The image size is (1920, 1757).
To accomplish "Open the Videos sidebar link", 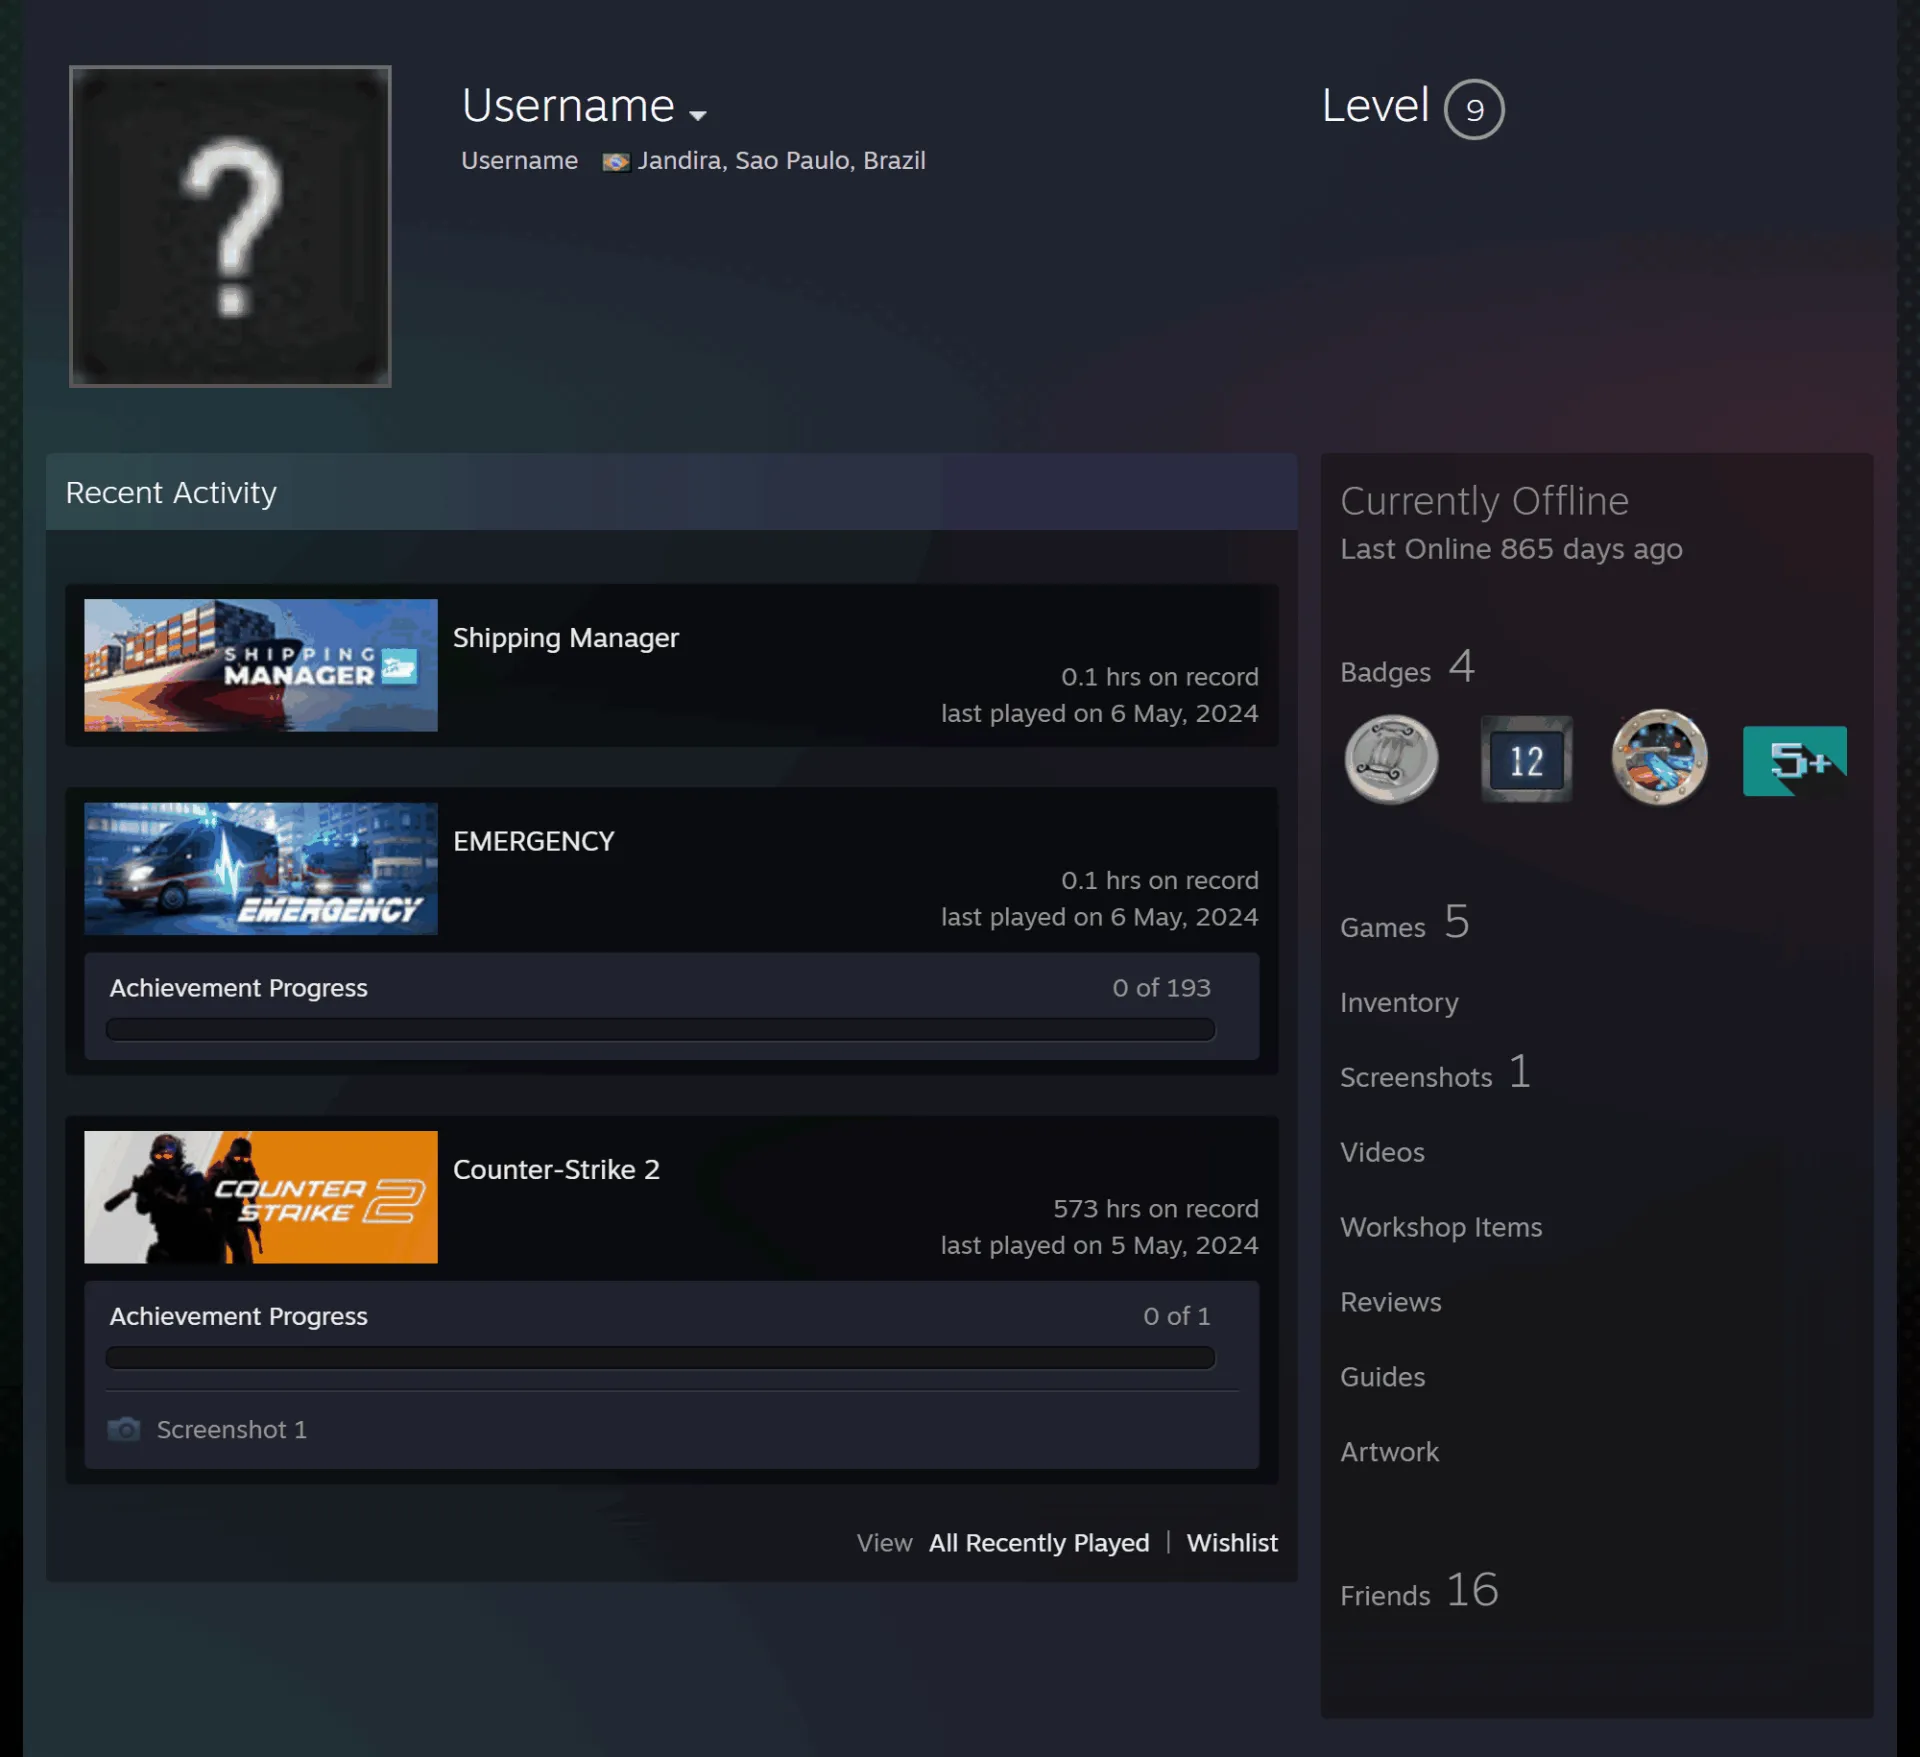I will (x=1382, y=1152).
